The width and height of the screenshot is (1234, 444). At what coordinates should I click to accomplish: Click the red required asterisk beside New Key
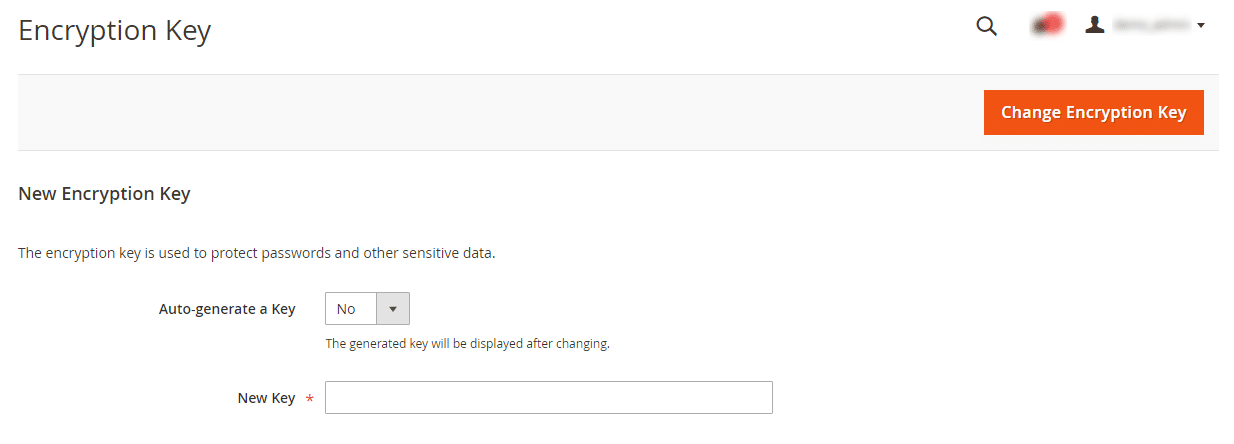309,399
